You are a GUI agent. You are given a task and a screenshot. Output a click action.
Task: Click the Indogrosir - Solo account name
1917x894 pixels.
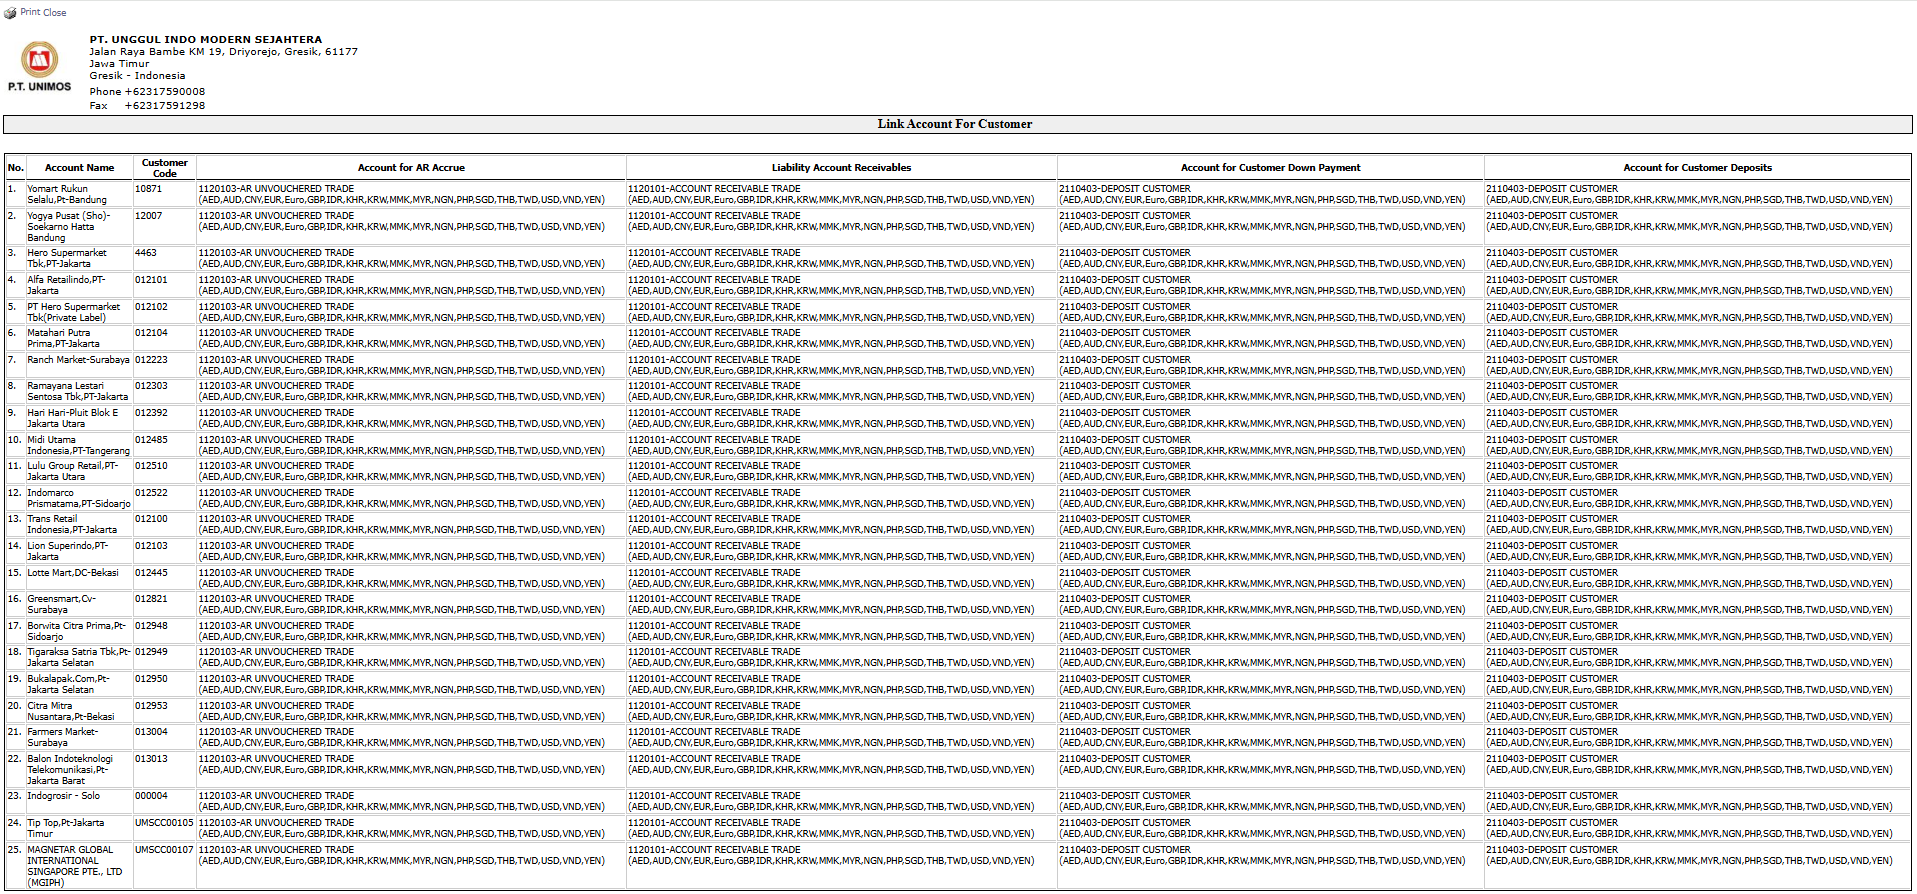(x=63, y=796)
